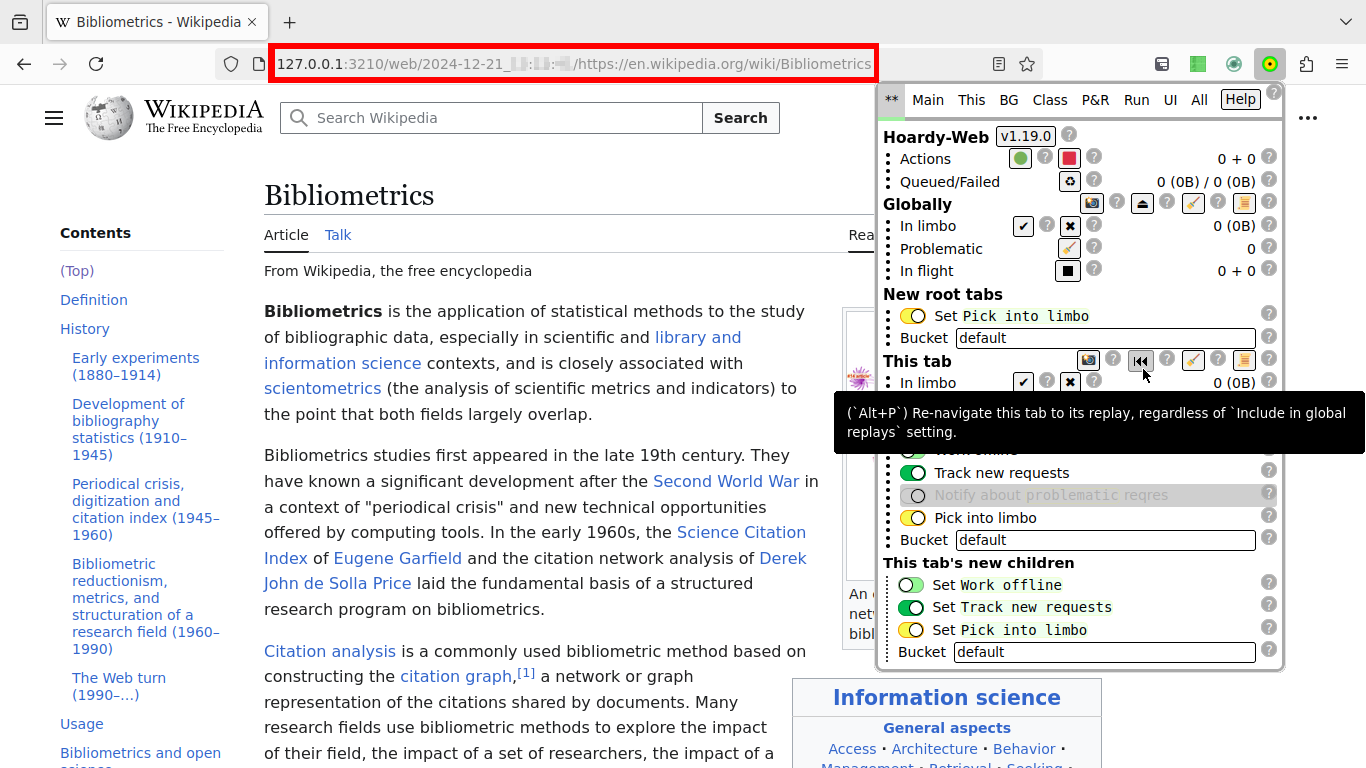Image resolution: width=1366 pixels, height=768 pixels.
Task: Click the green Actions start-capture circle button
Action: [x=1020, y=158]
